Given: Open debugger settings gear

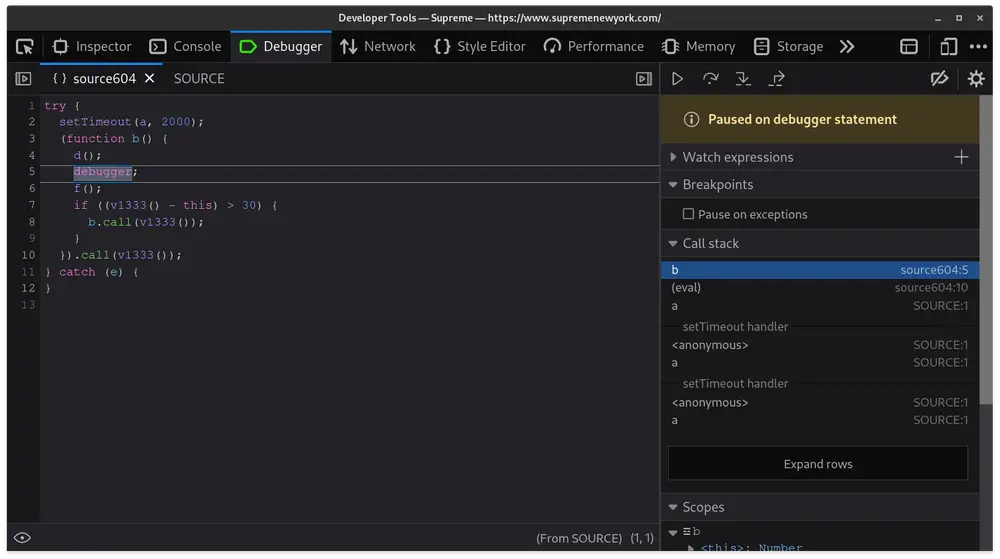Looking at the screenshot, I should pos(976,79).
